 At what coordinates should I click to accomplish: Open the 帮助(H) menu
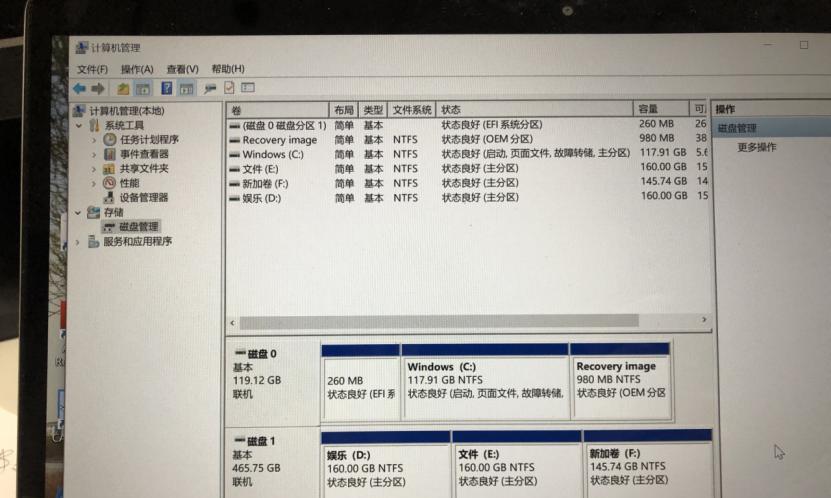coord(228,68)
